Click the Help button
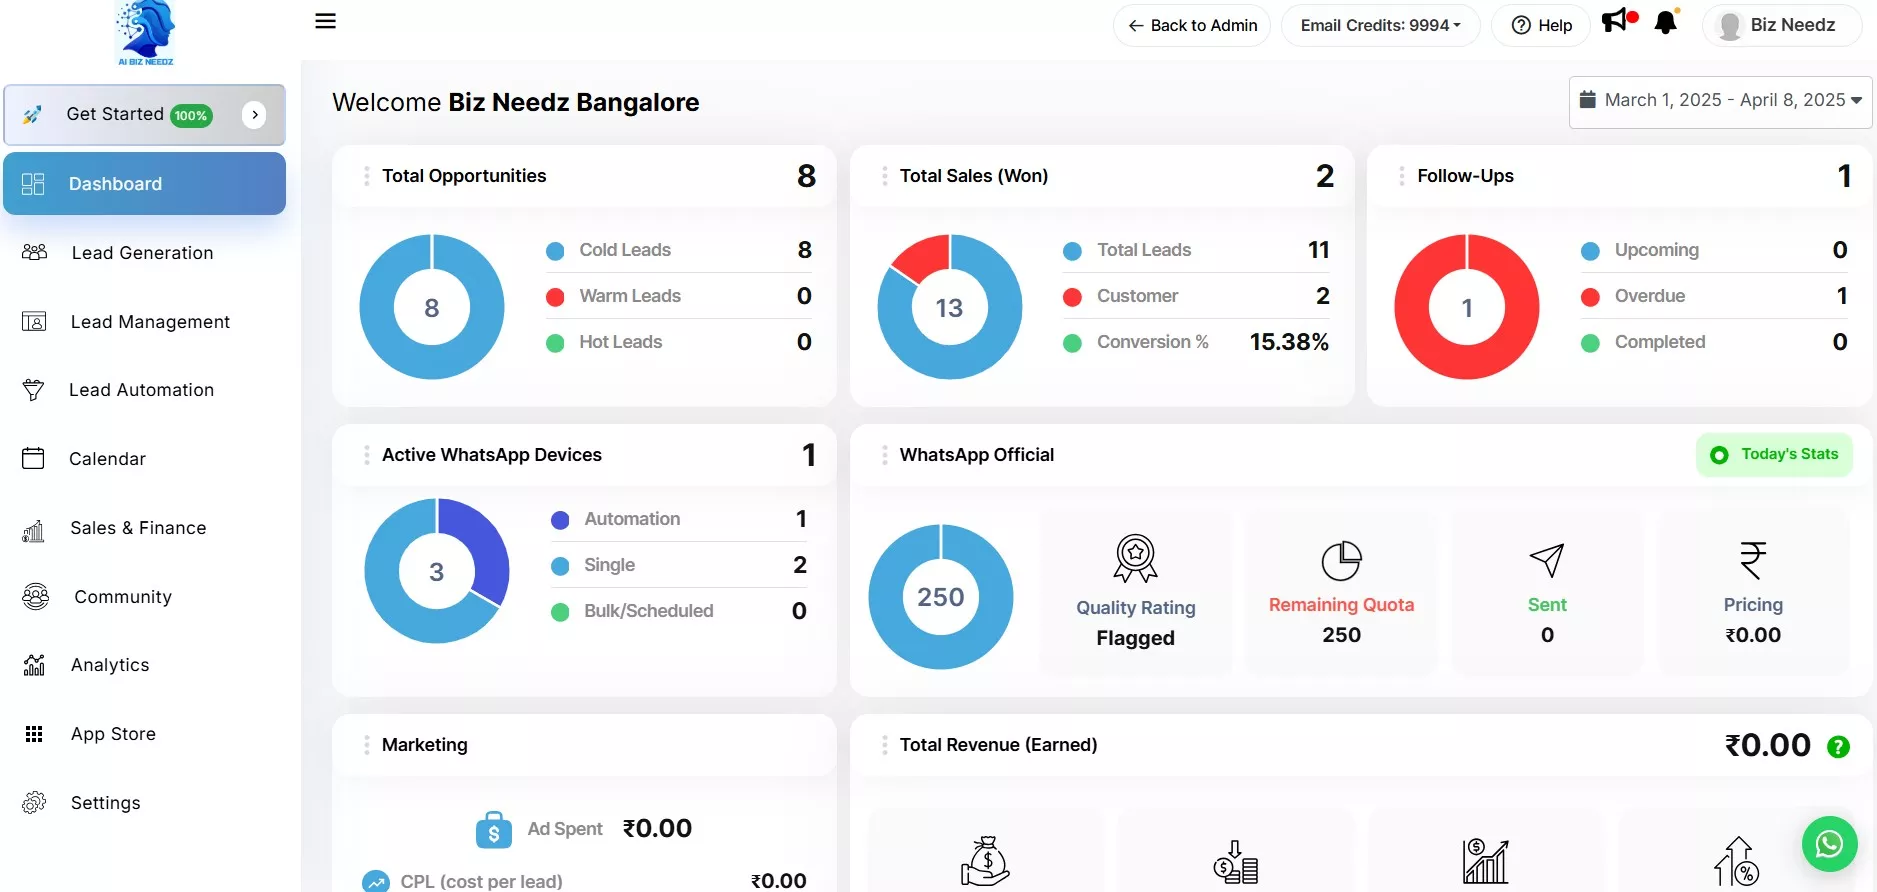 tap(1541, 25)
